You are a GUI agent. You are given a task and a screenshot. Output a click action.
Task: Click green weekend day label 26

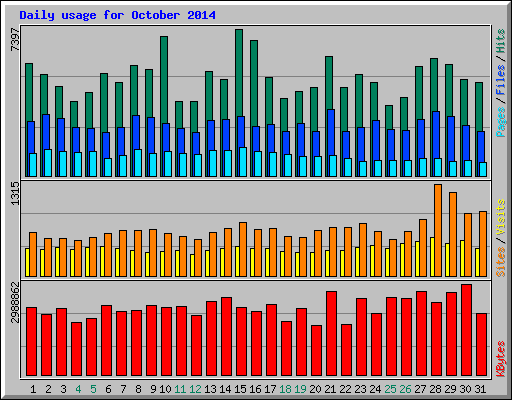405,389
